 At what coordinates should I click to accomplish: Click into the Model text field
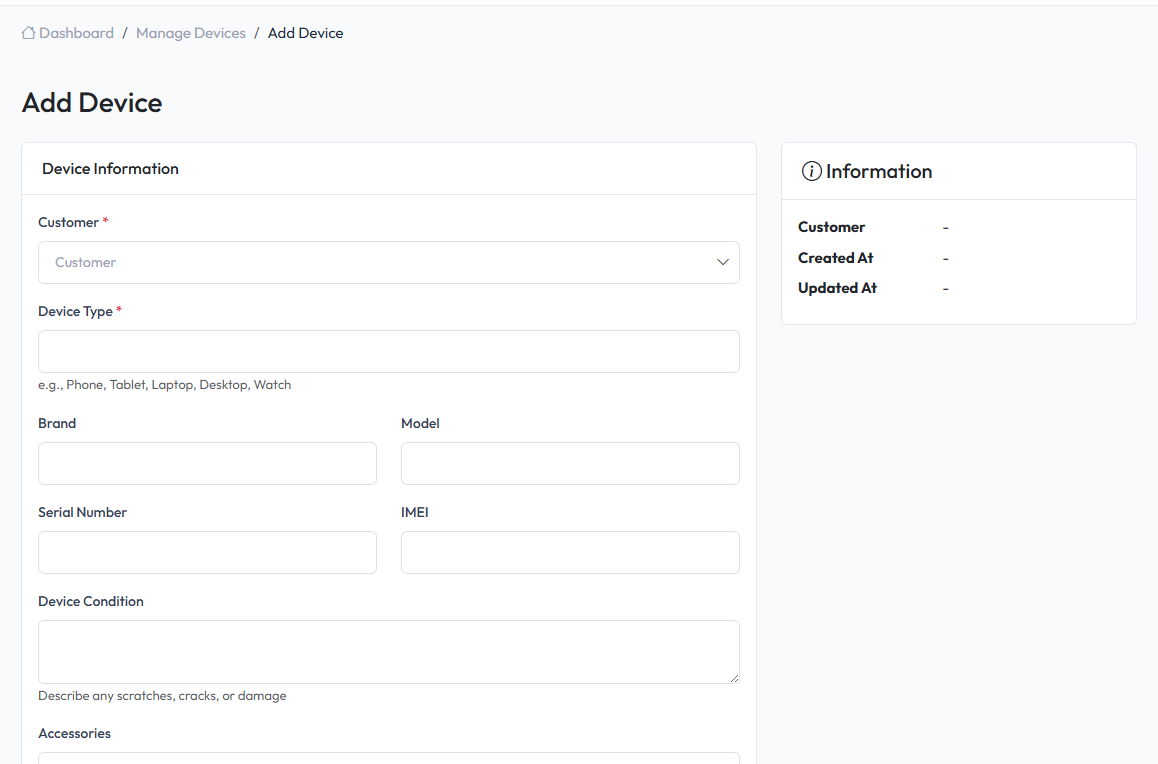[x=570, y=464]
